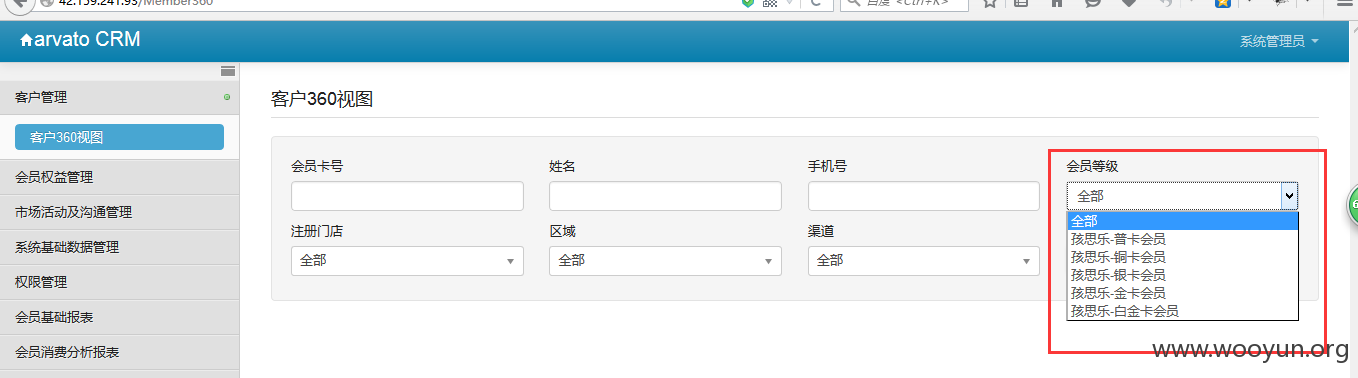
Task: Select the 孩思乐-铜卡会员 option
Action: click(1182, 257)
